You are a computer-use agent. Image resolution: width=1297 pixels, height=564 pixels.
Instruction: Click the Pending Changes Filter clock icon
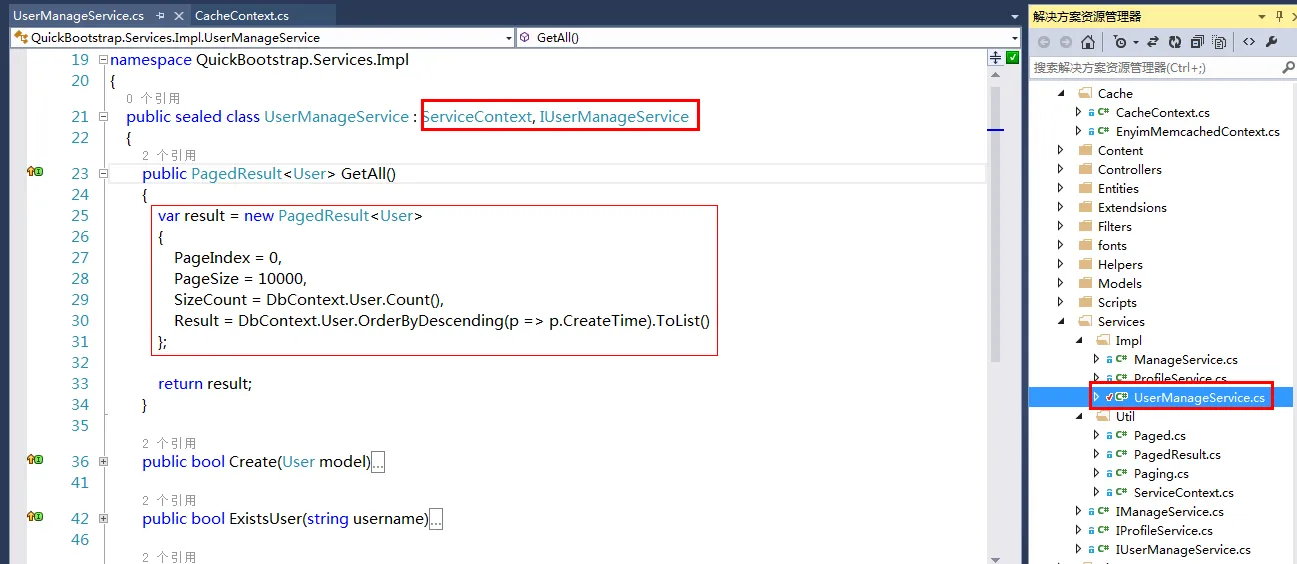coord(1120,42)
